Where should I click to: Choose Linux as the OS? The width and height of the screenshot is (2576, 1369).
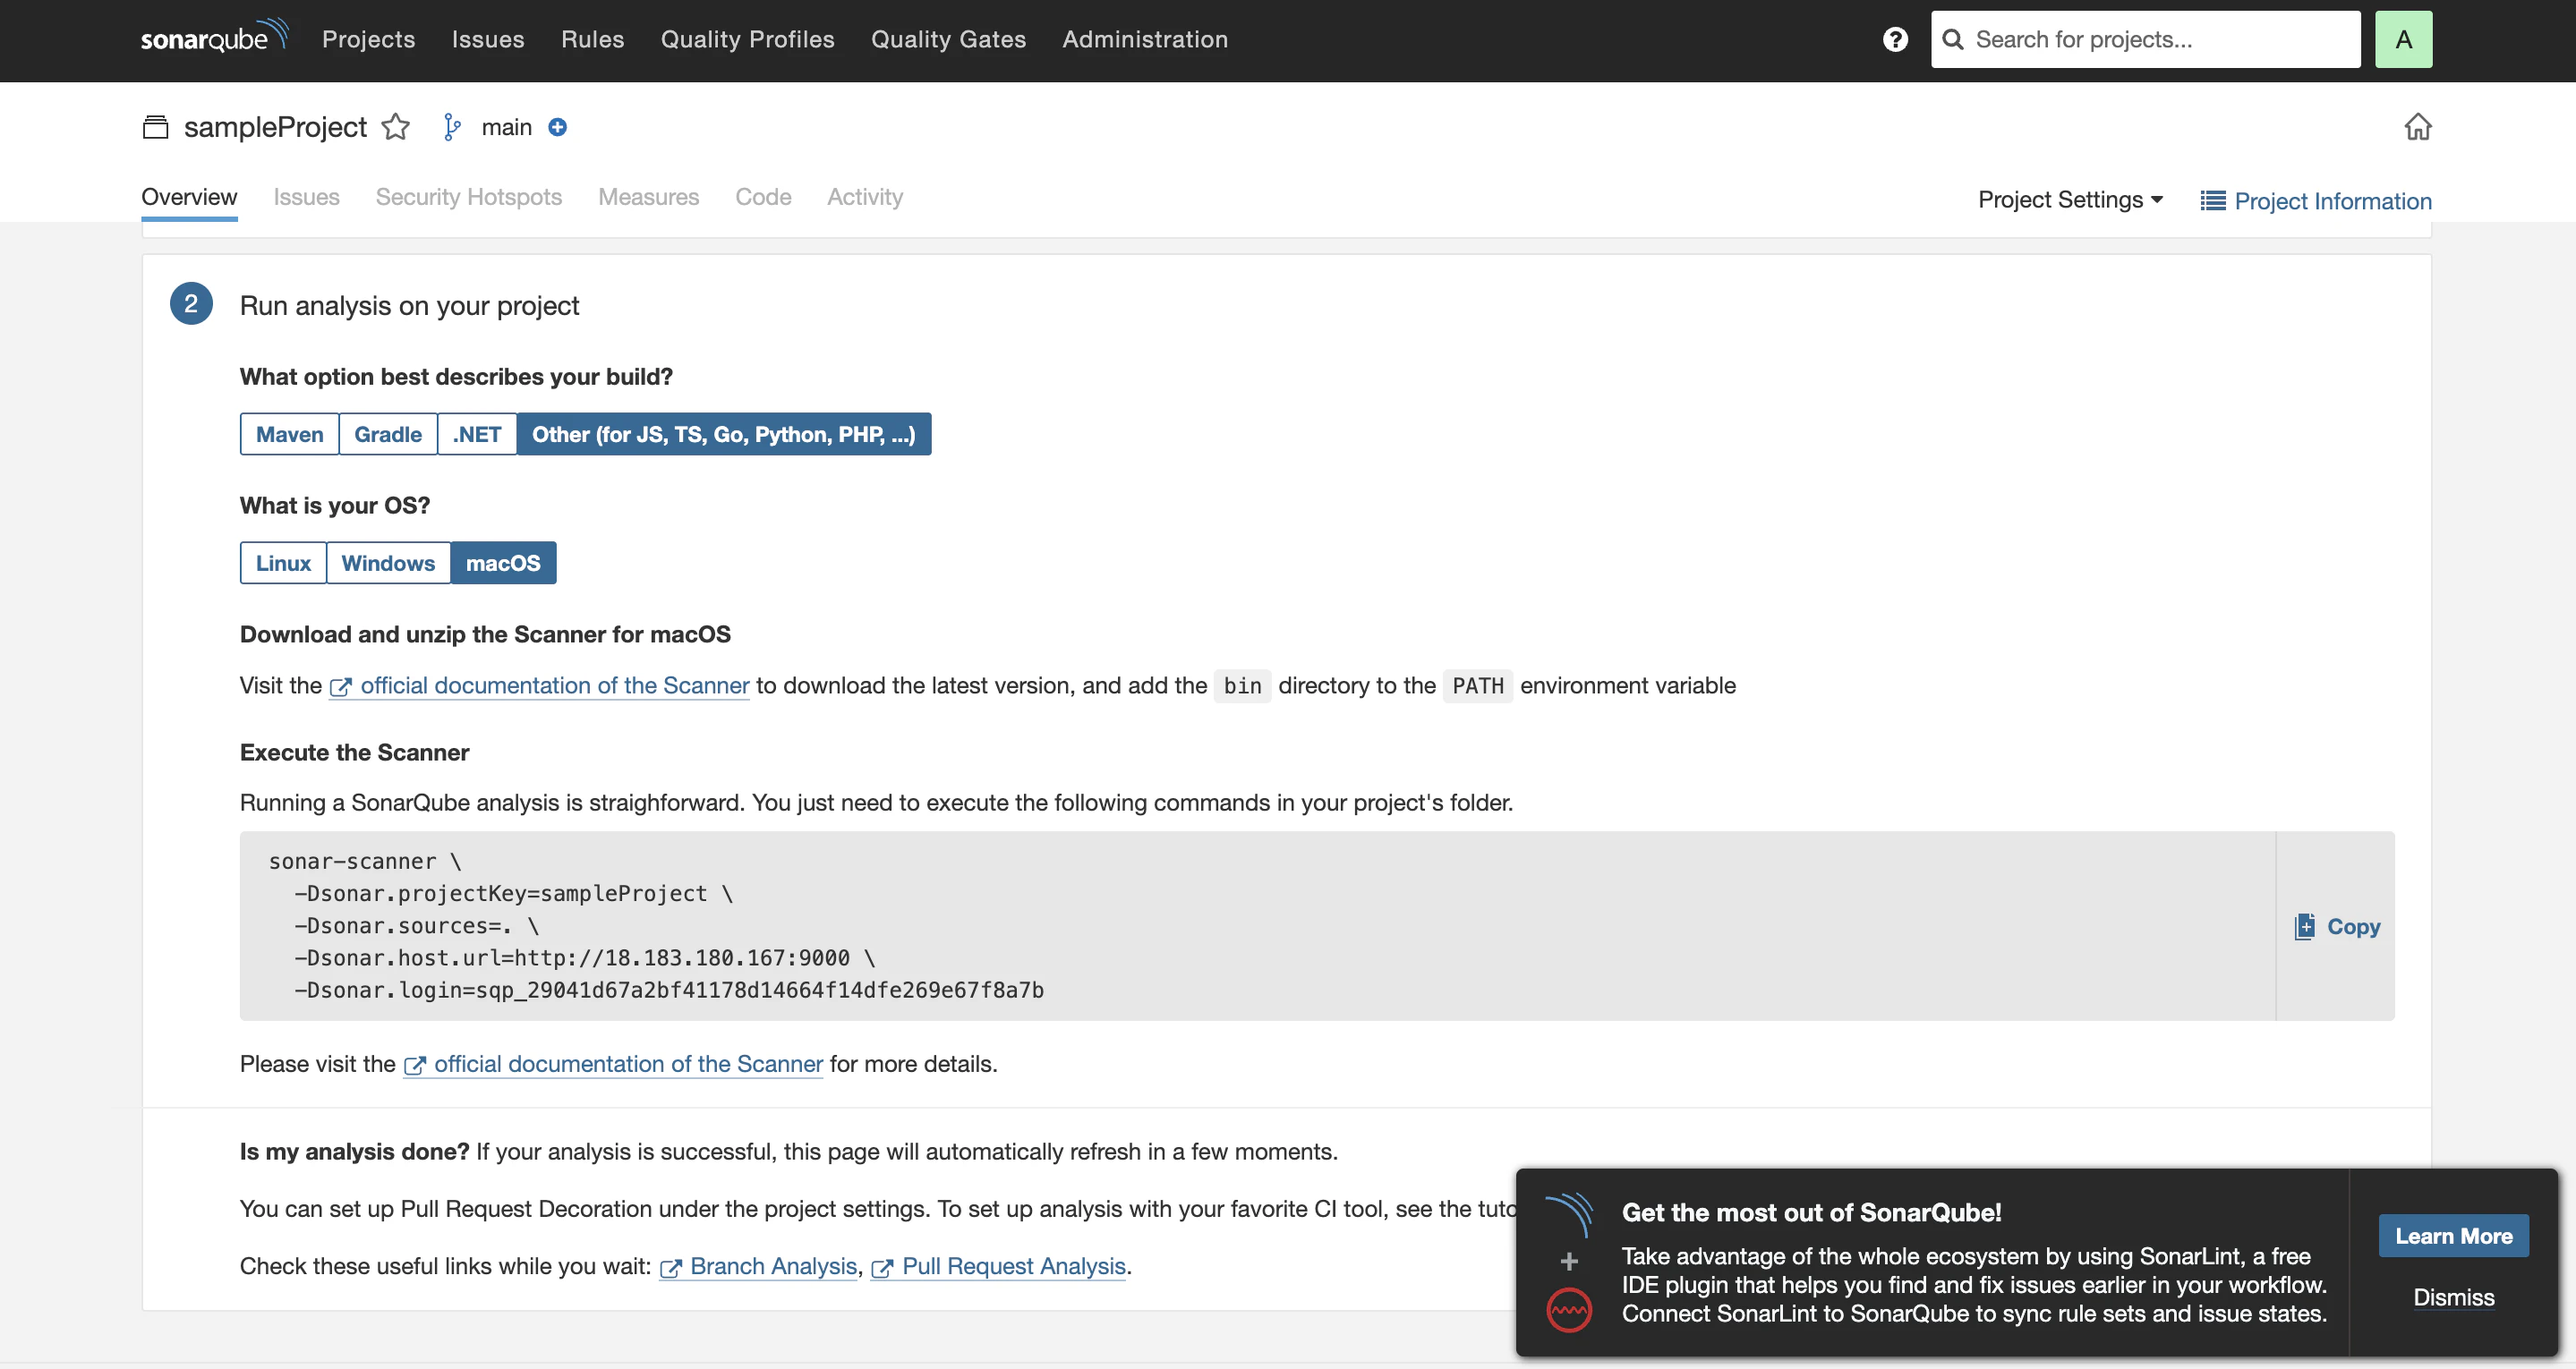coord(283,563)
